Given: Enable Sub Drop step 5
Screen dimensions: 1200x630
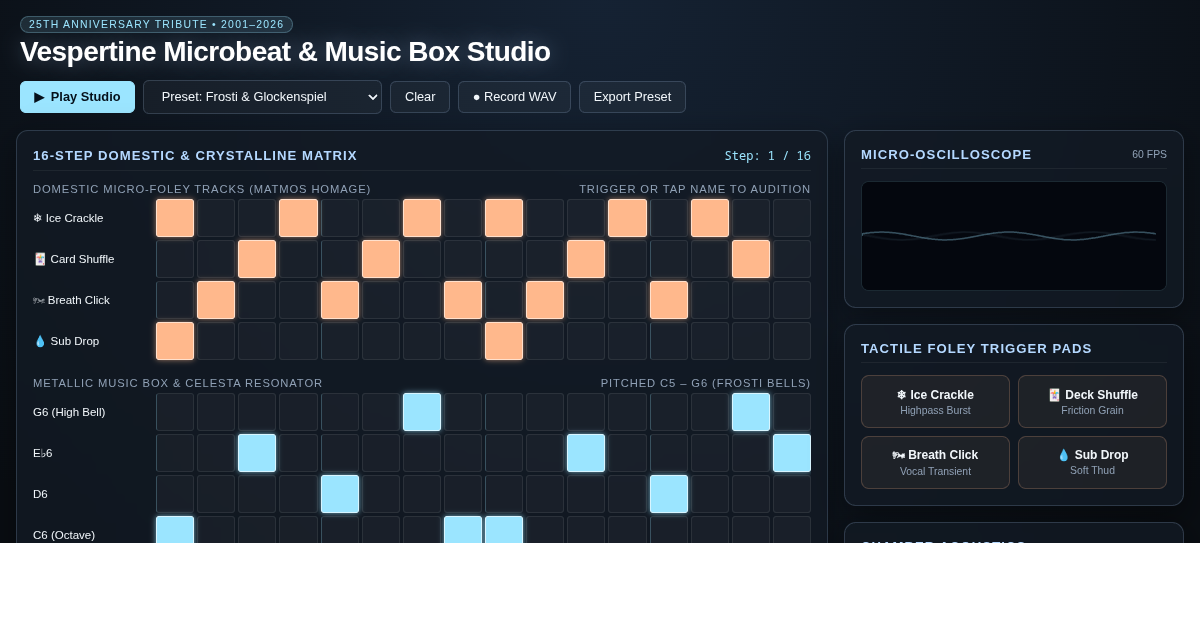Looking at the screenshot, I should click(x=340, y=341).
